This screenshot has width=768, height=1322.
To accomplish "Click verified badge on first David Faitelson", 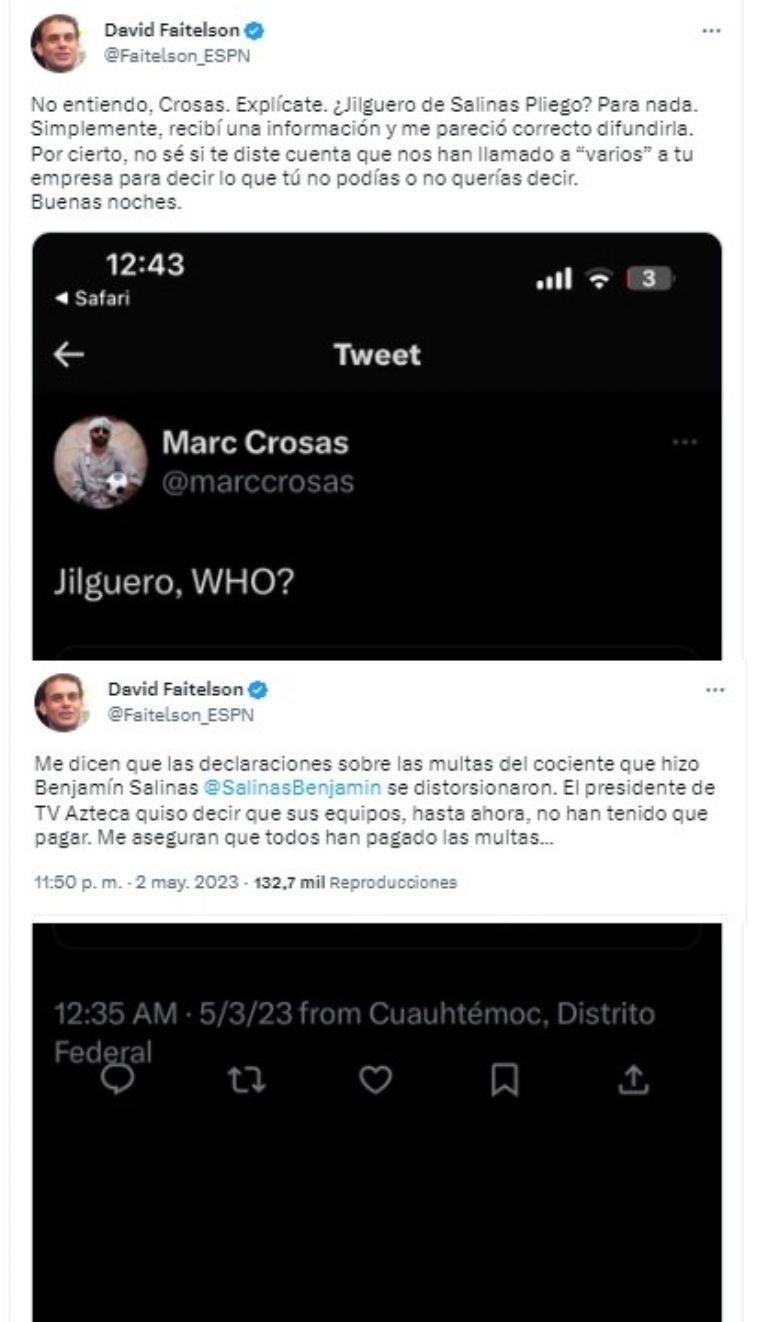I will tap(255, 31).
